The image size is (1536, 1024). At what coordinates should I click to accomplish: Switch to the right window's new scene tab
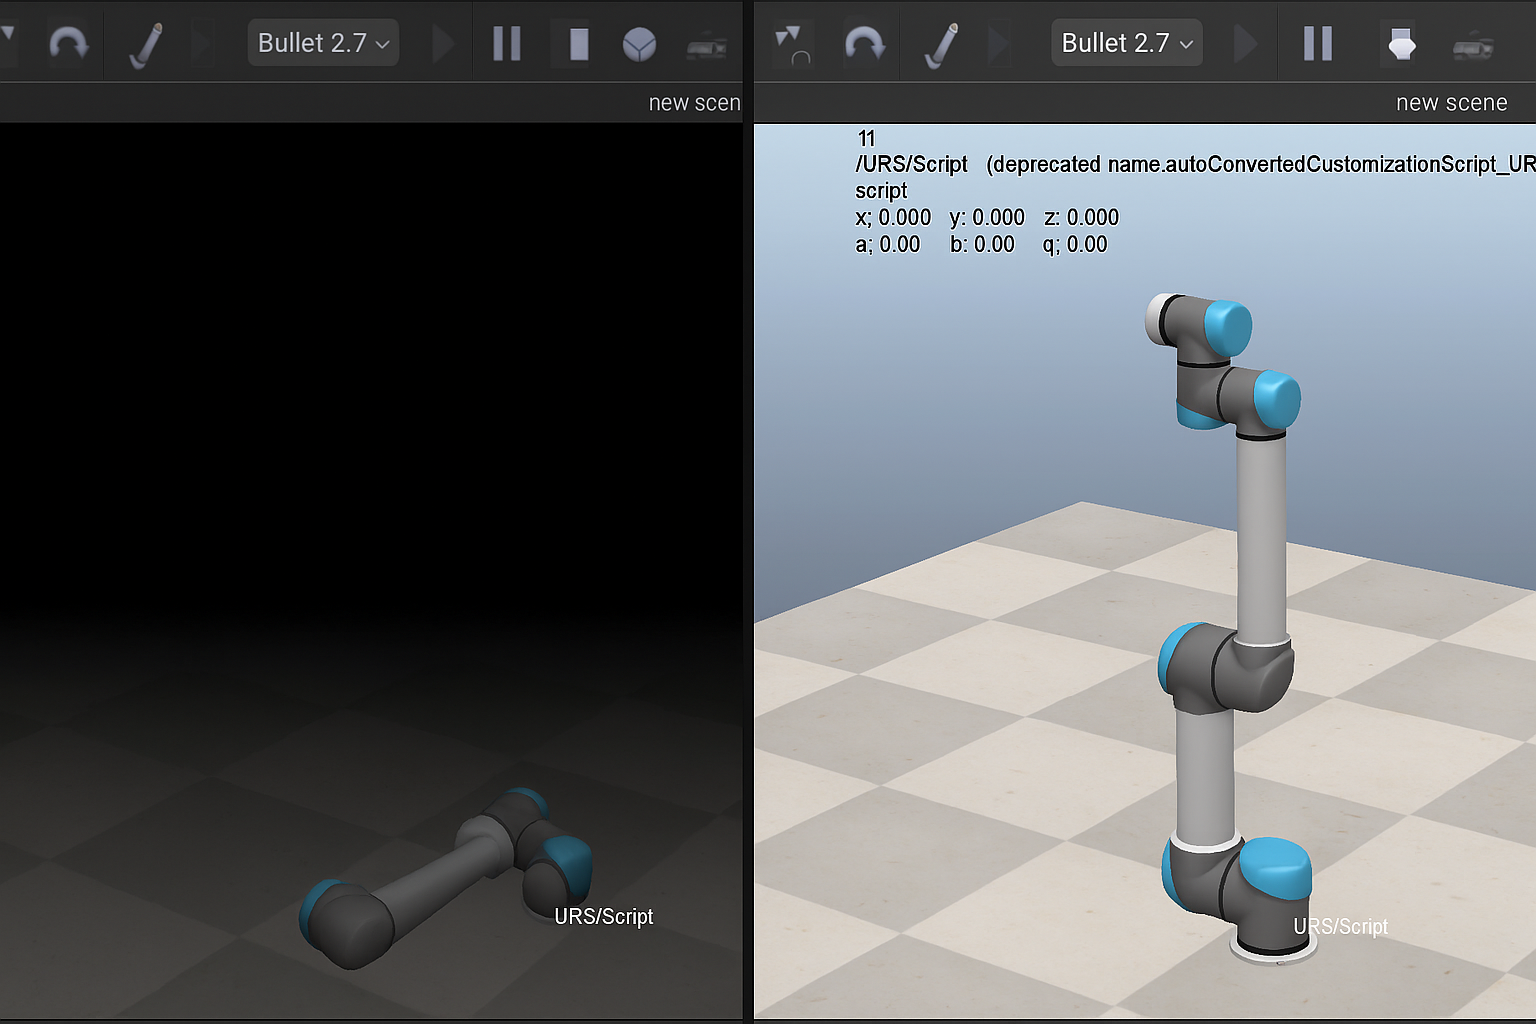(x=1450, y=103)
